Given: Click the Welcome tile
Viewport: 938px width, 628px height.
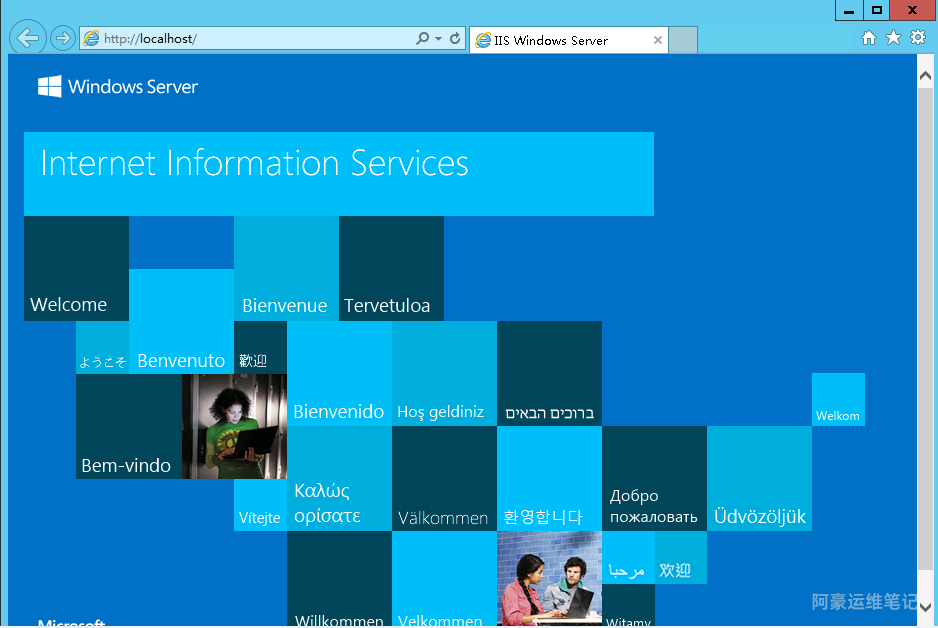Looking at the screenshot, I should [x=76, y=269].
